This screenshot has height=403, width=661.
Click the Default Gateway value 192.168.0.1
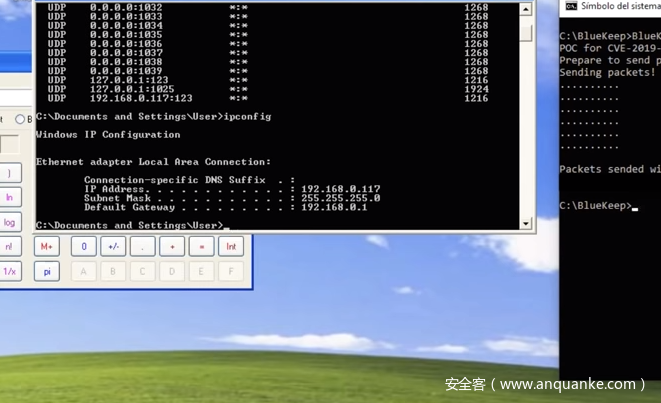pyautogui.click(x=334, y=207)
